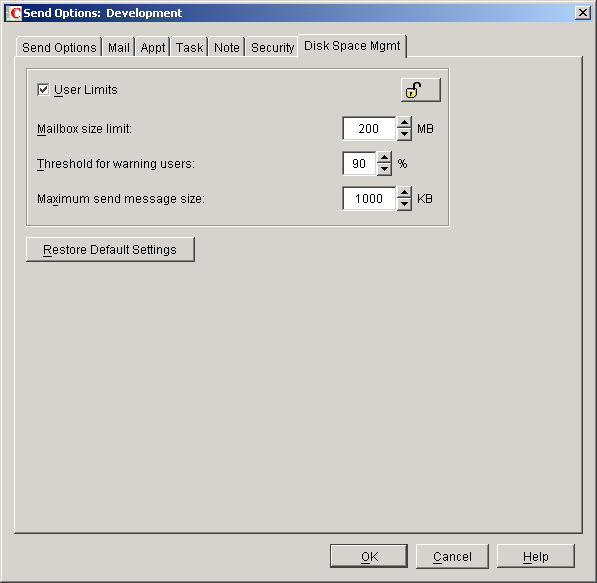The width and height of the screenshot is (597, 583).
Task: Increase Maximum send message size
Action: (404, 193)
